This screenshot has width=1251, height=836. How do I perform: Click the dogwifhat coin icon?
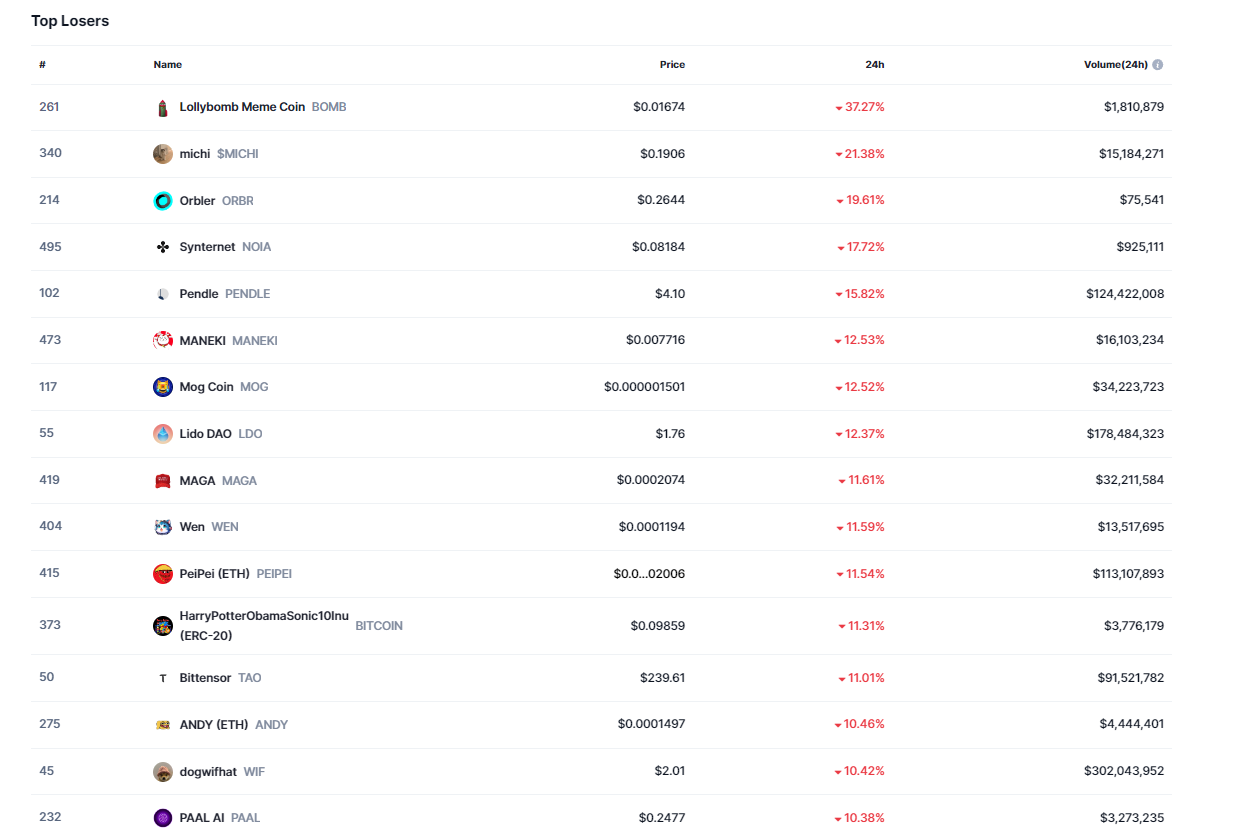tap(163, 772)
